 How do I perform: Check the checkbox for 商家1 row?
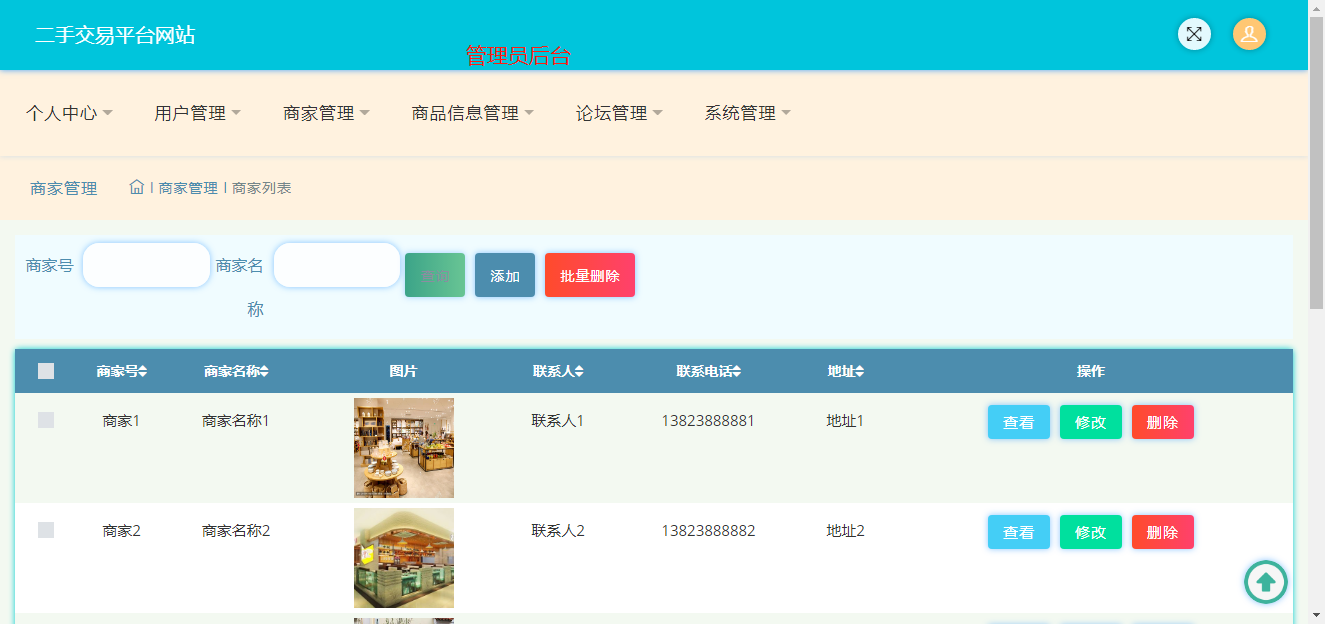coord(46,420)
